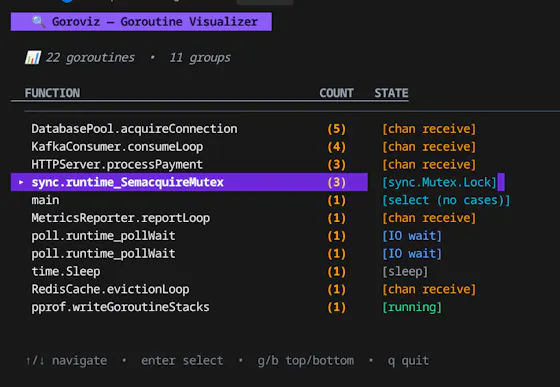The height and width of the screenshot is (387, 560).
Task: Click the [running] state label
Action: [x=412, y=307]
